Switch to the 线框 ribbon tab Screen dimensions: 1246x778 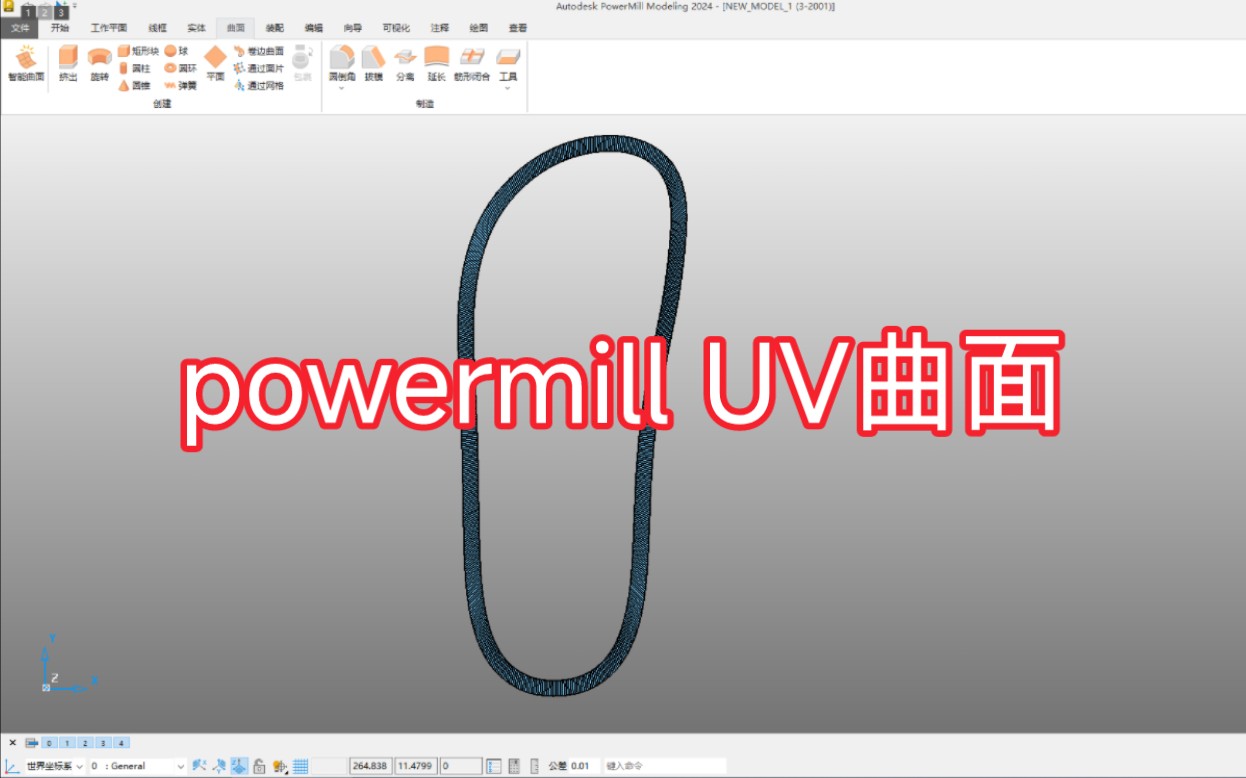click(x=158, y=28)
